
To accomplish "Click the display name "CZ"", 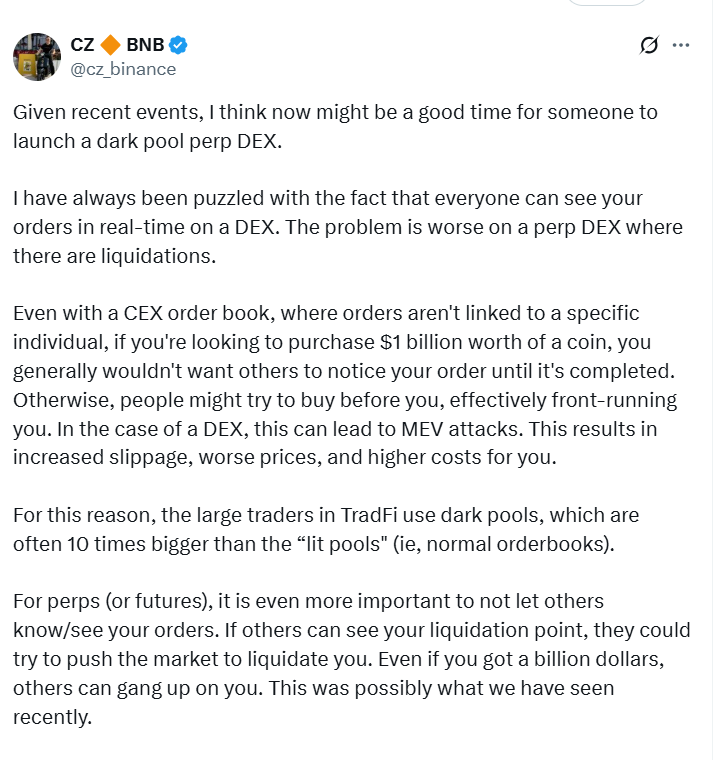I will 82,45.
